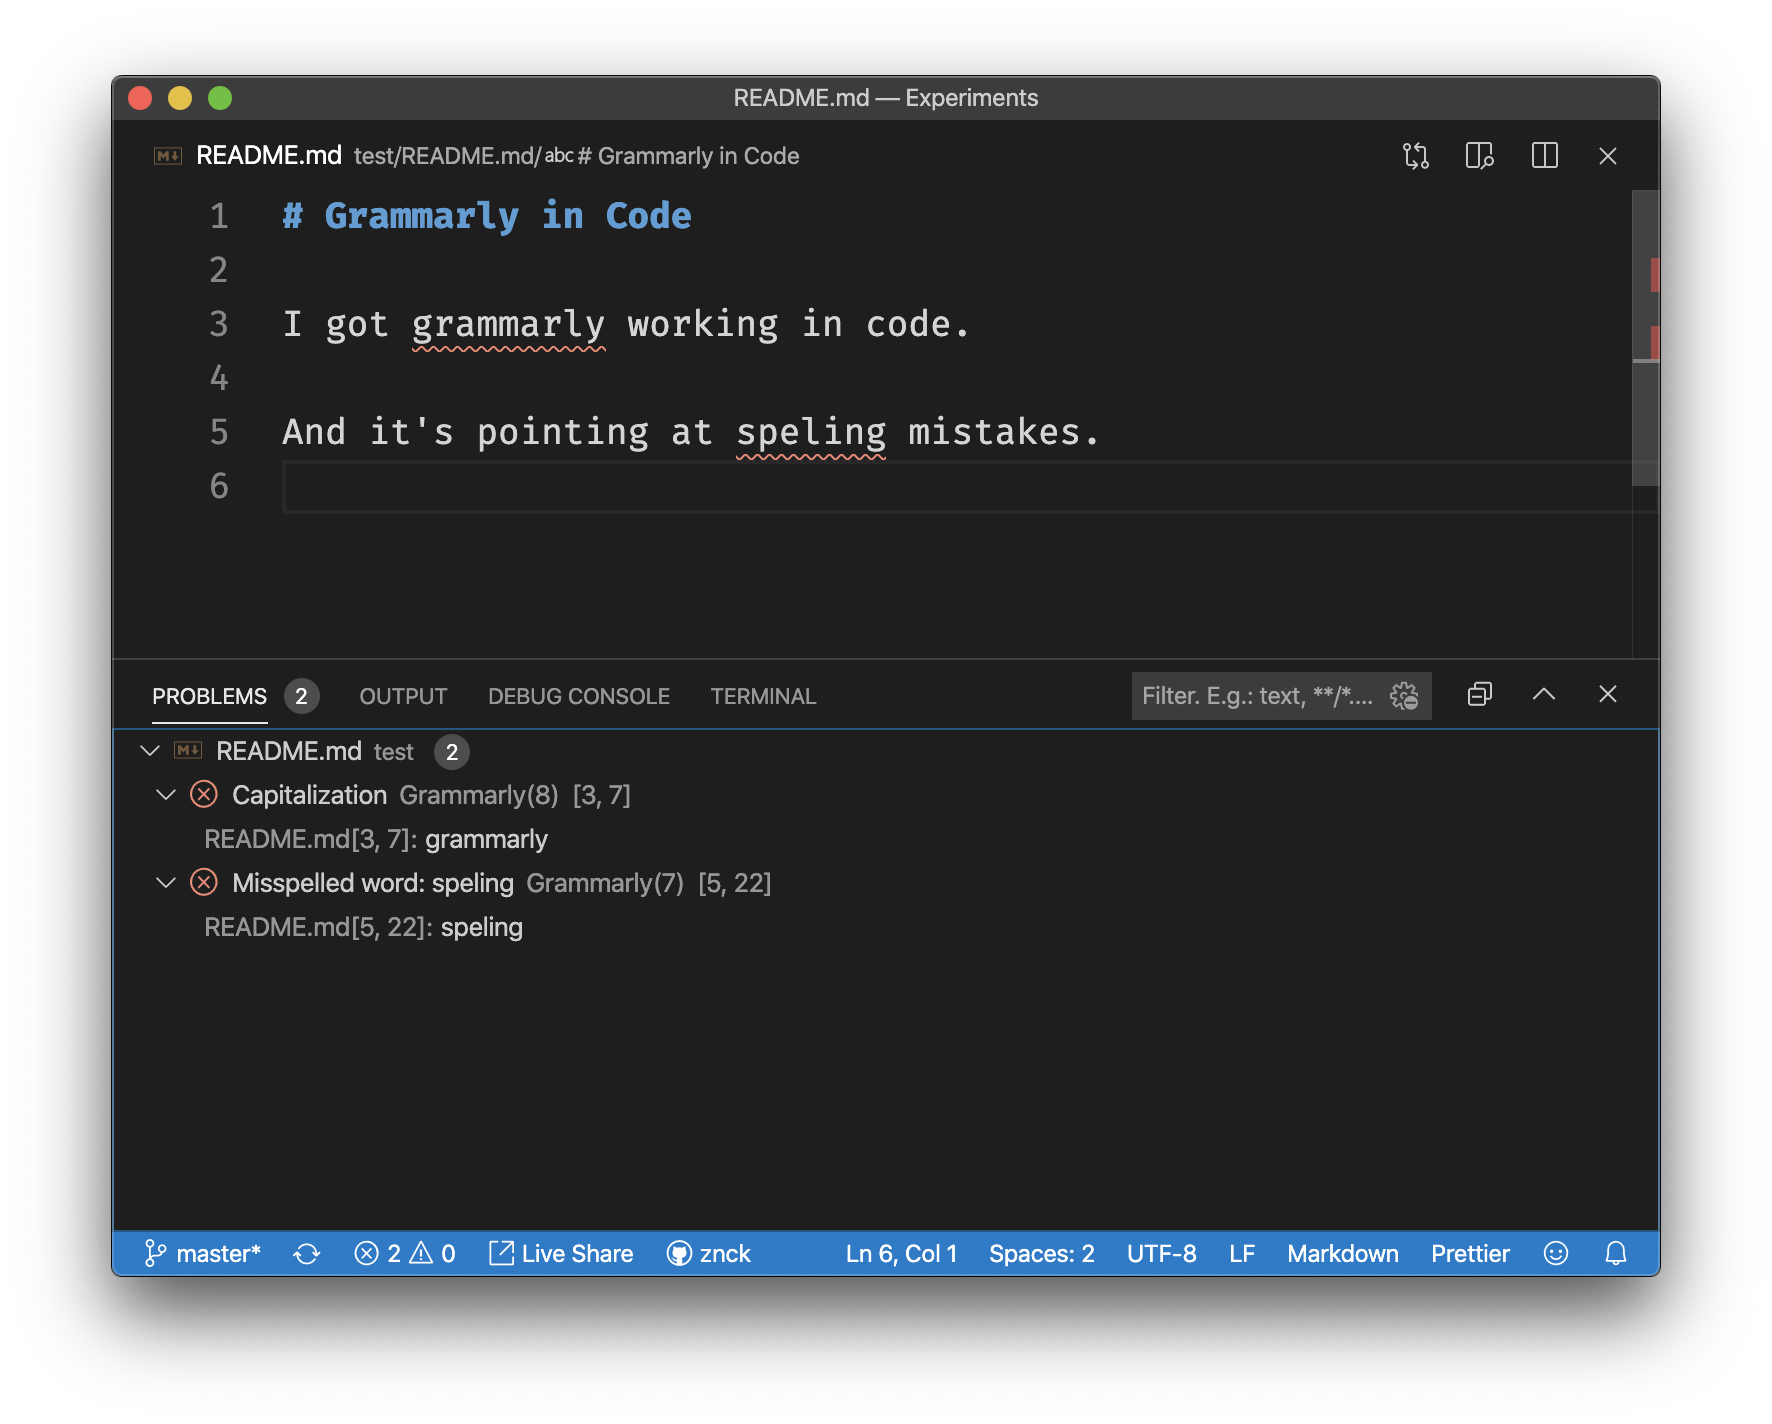1772x1424 pixels.
Task: Close the bottom panel
Action: click(x=1607, y=694)
